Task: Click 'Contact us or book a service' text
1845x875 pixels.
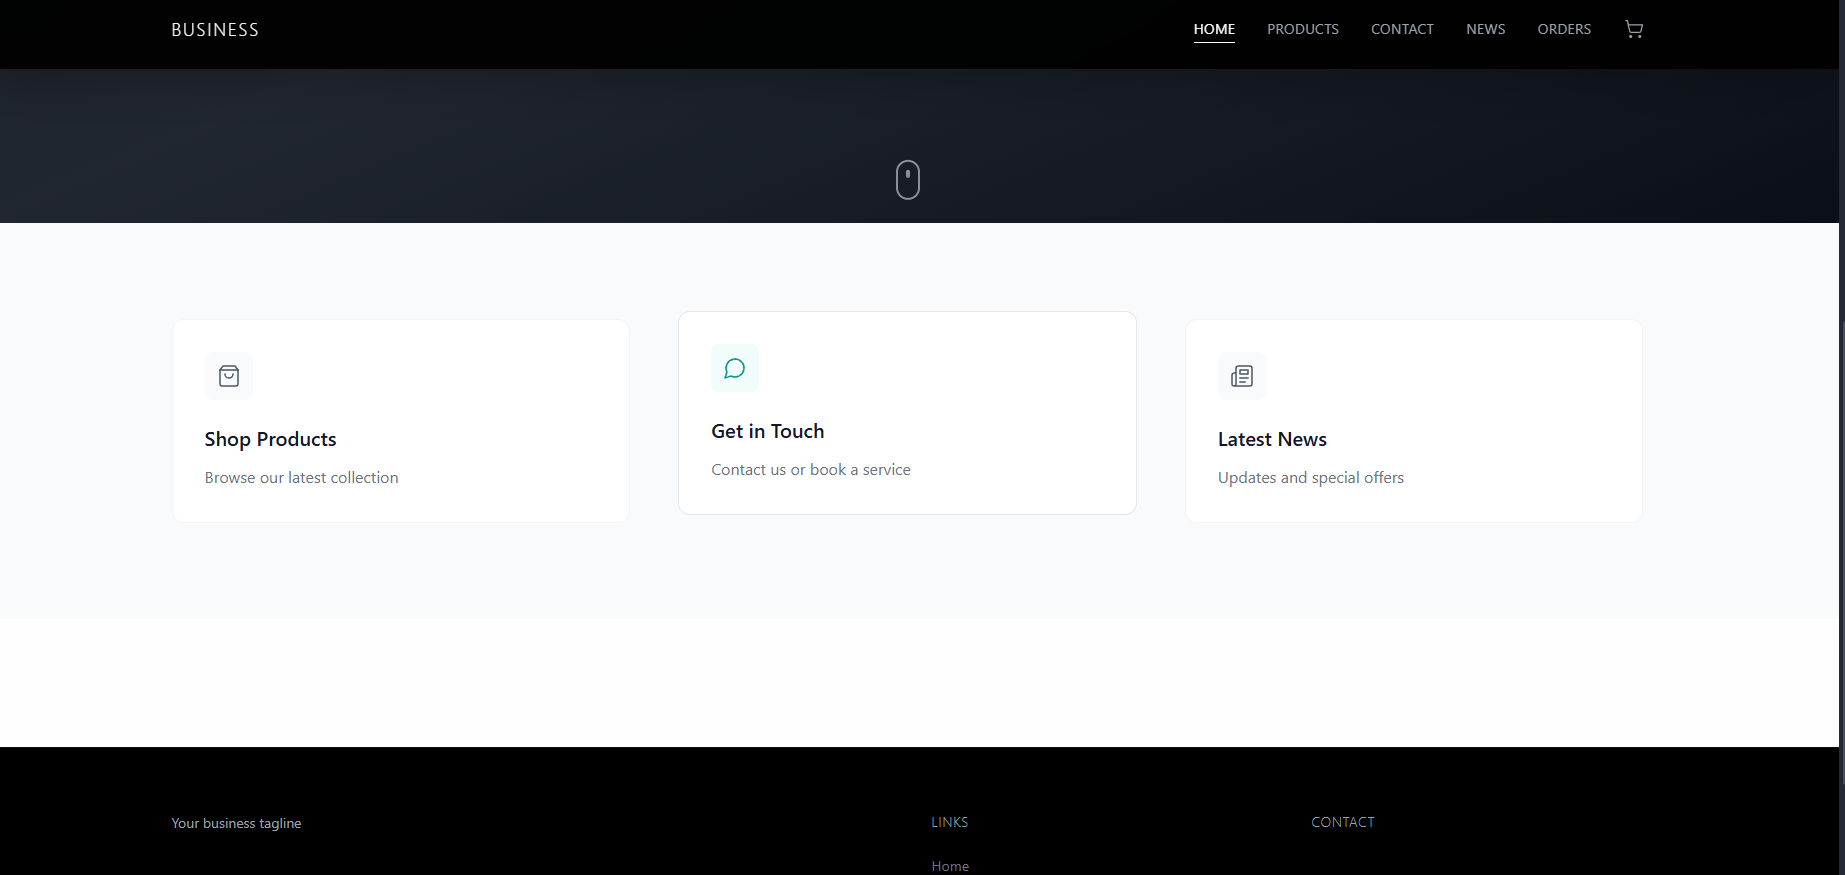Action: 811,470
